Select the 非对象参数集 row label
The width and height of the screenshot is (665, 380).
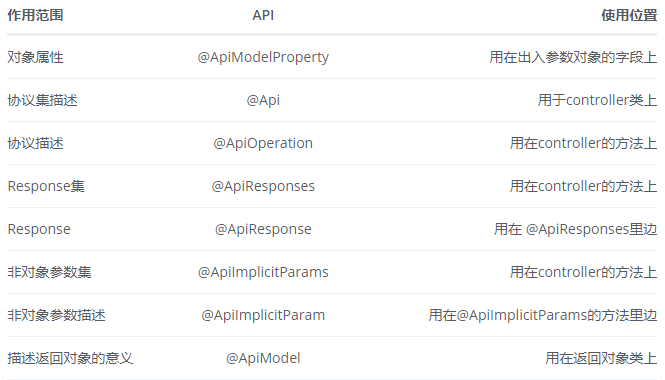point(49,272)
